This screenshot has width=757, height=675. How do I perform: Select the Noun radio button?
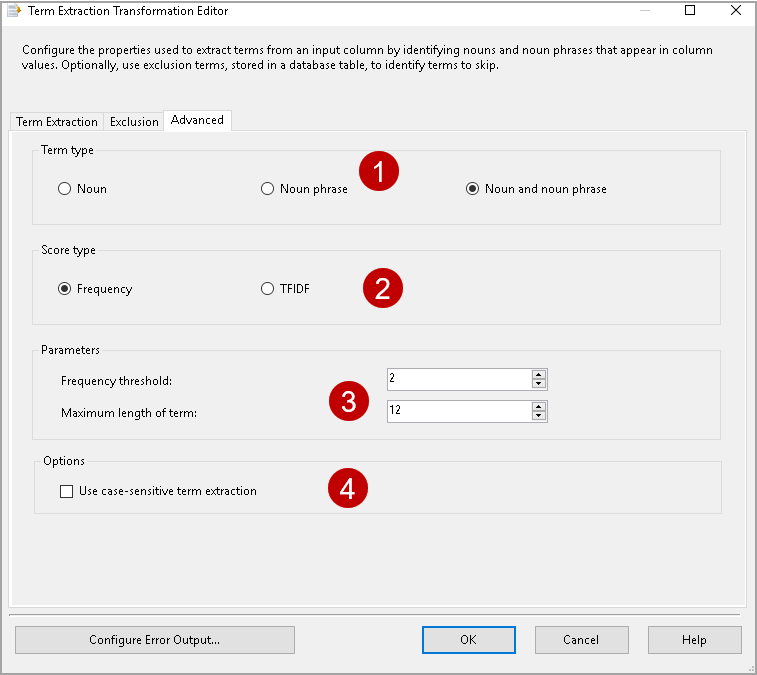pos(65,188)
